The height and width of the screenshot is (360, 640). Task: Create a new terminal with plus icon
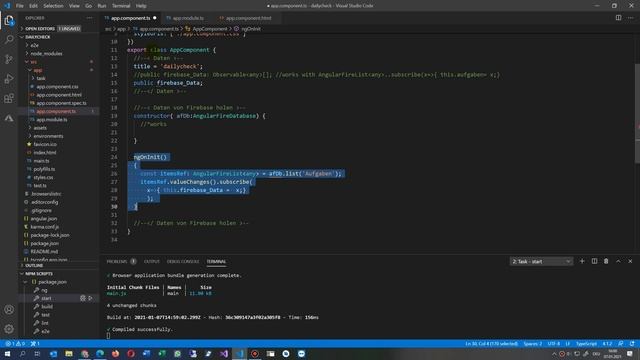582,261
